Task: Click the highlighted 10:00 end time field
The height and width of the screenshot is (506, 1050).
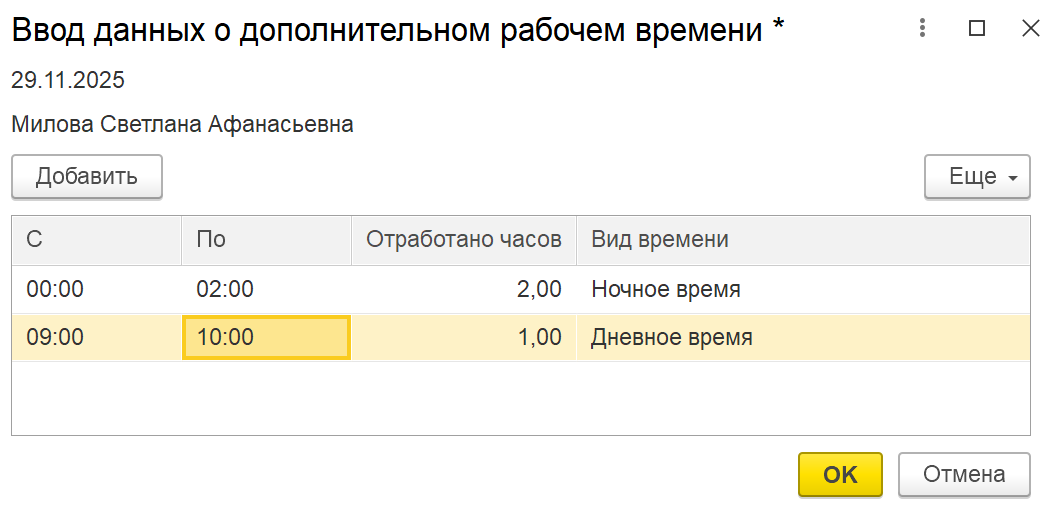Action: click(266, 338)
